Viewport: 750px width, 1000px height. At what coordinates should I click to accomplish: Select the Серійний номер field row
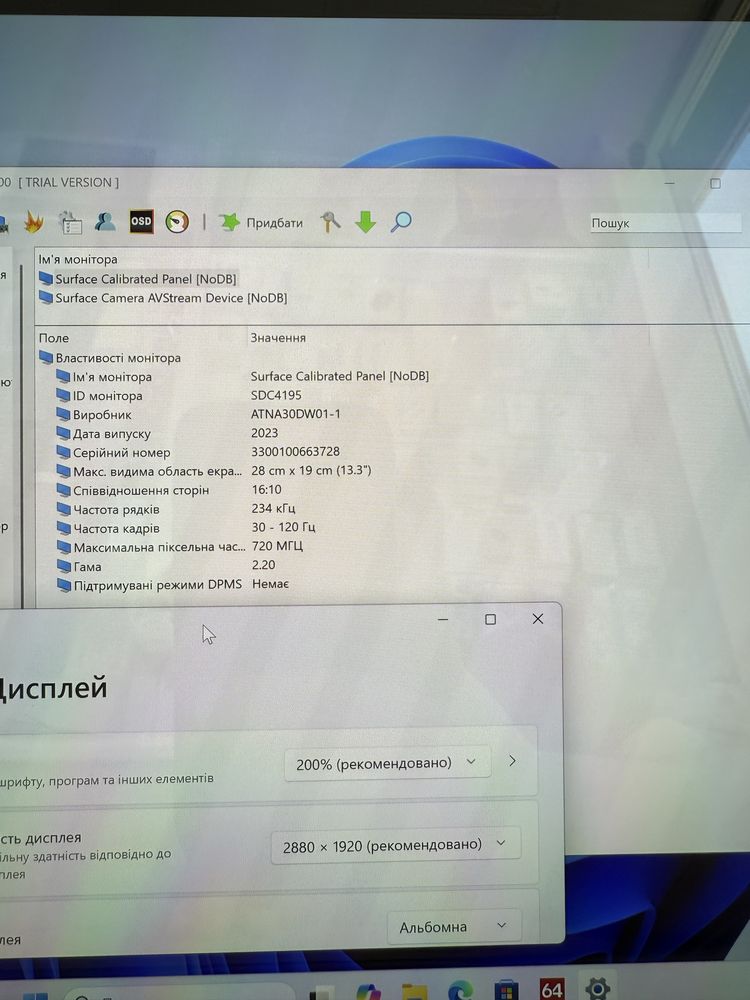pyautogui.click(x=113, y=453)
